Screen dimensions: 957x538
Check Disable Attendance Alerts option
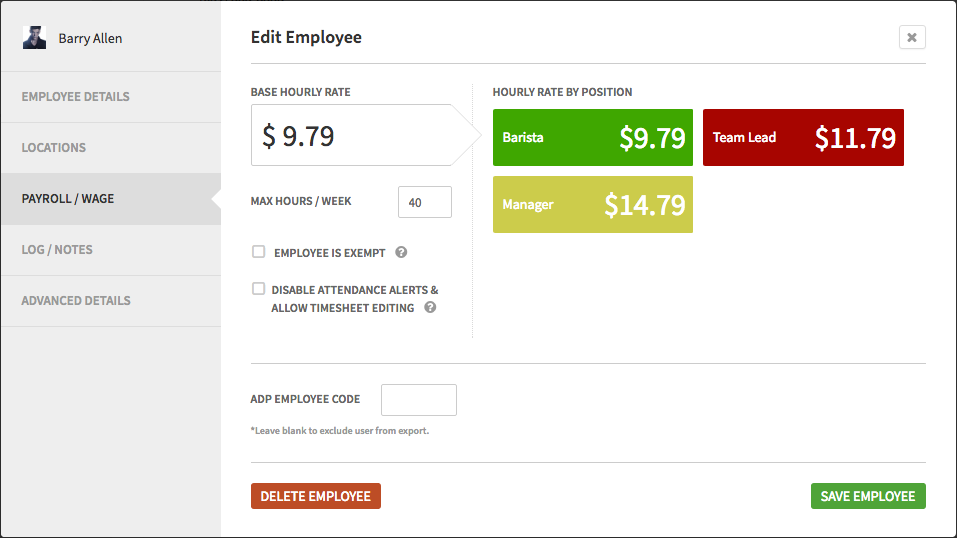(259, 289)
